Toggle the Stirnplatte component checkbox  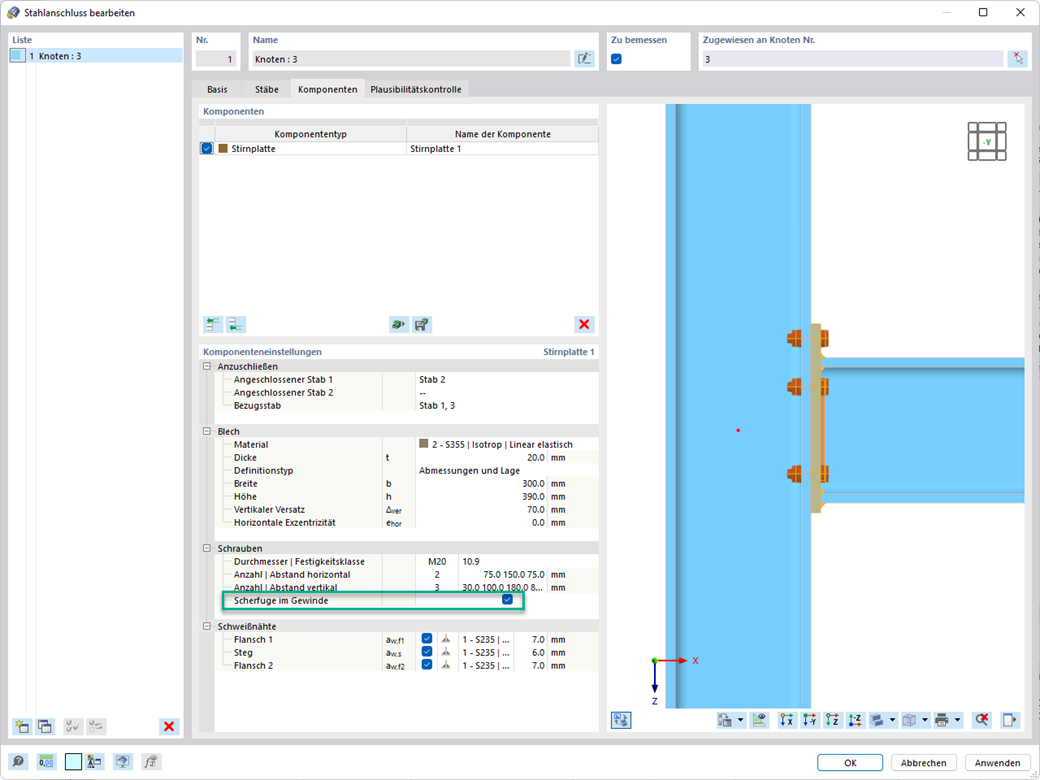tap(207, 149)
